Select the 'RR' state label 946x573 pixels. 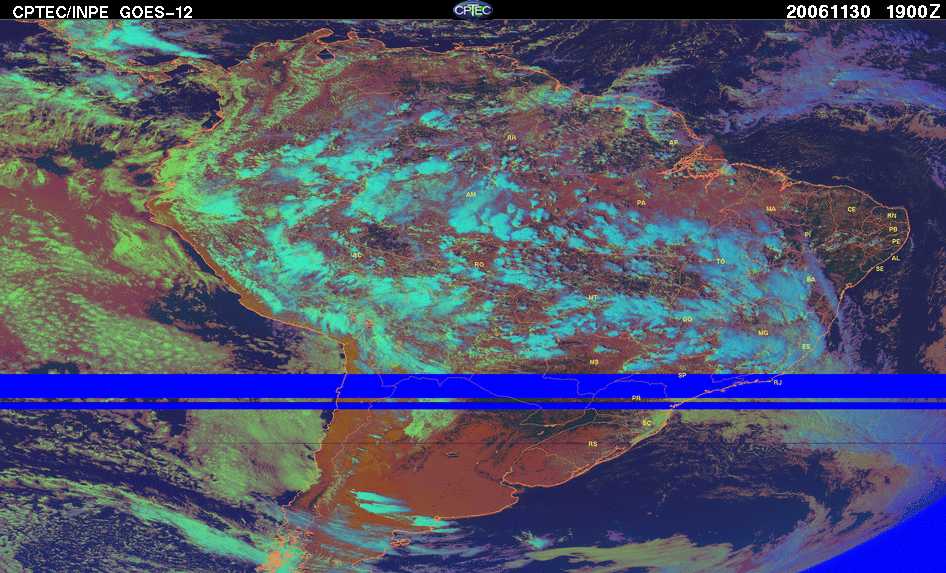[512, 138]
